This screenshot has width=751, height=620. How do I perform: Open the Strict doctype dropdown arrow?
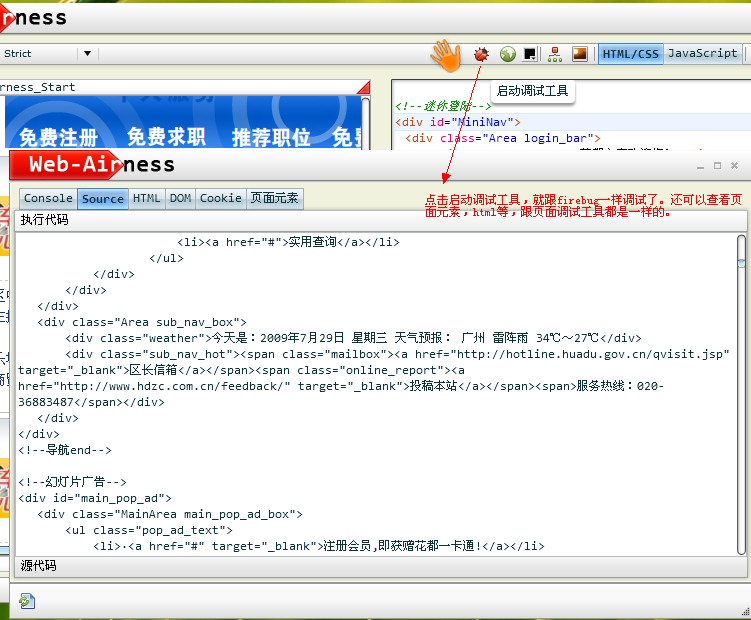coord(87,54)
